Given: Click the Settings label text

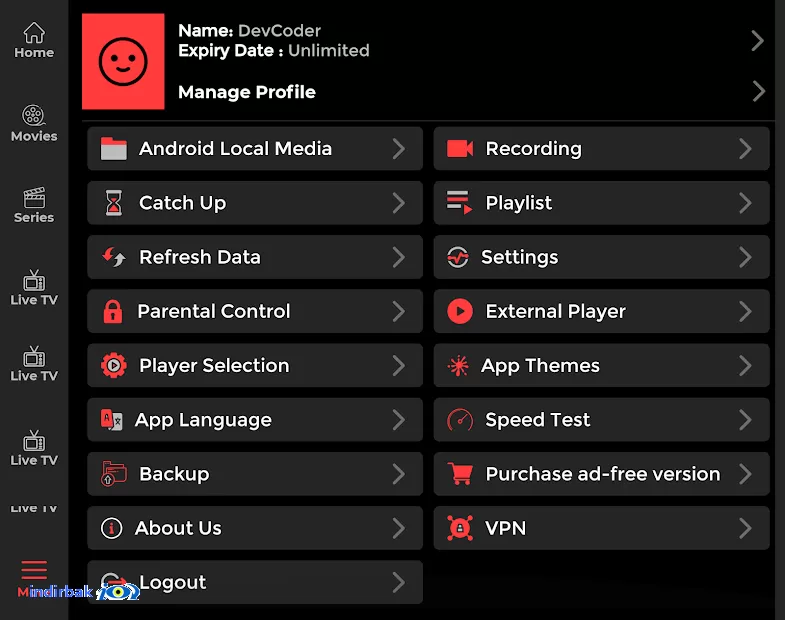Looking at the screenshot, I should pos(520,257).
